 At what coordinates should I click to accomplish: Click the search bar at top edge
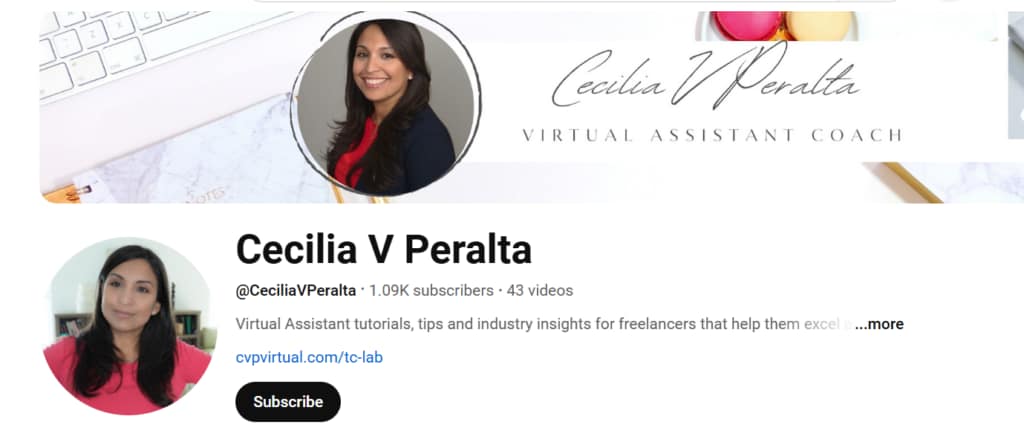(x=575, y=1)
